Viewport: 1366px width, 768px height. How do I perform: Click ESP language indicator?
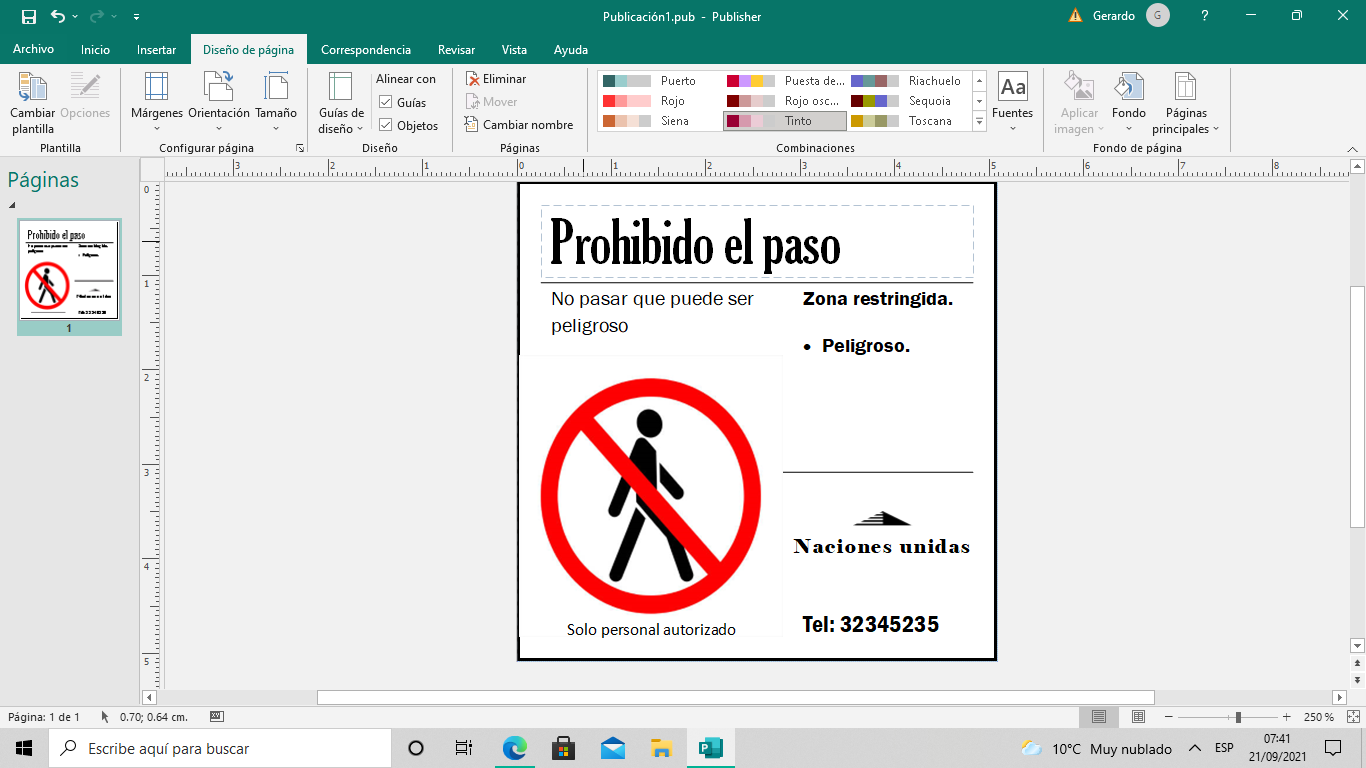point(1224,748)
